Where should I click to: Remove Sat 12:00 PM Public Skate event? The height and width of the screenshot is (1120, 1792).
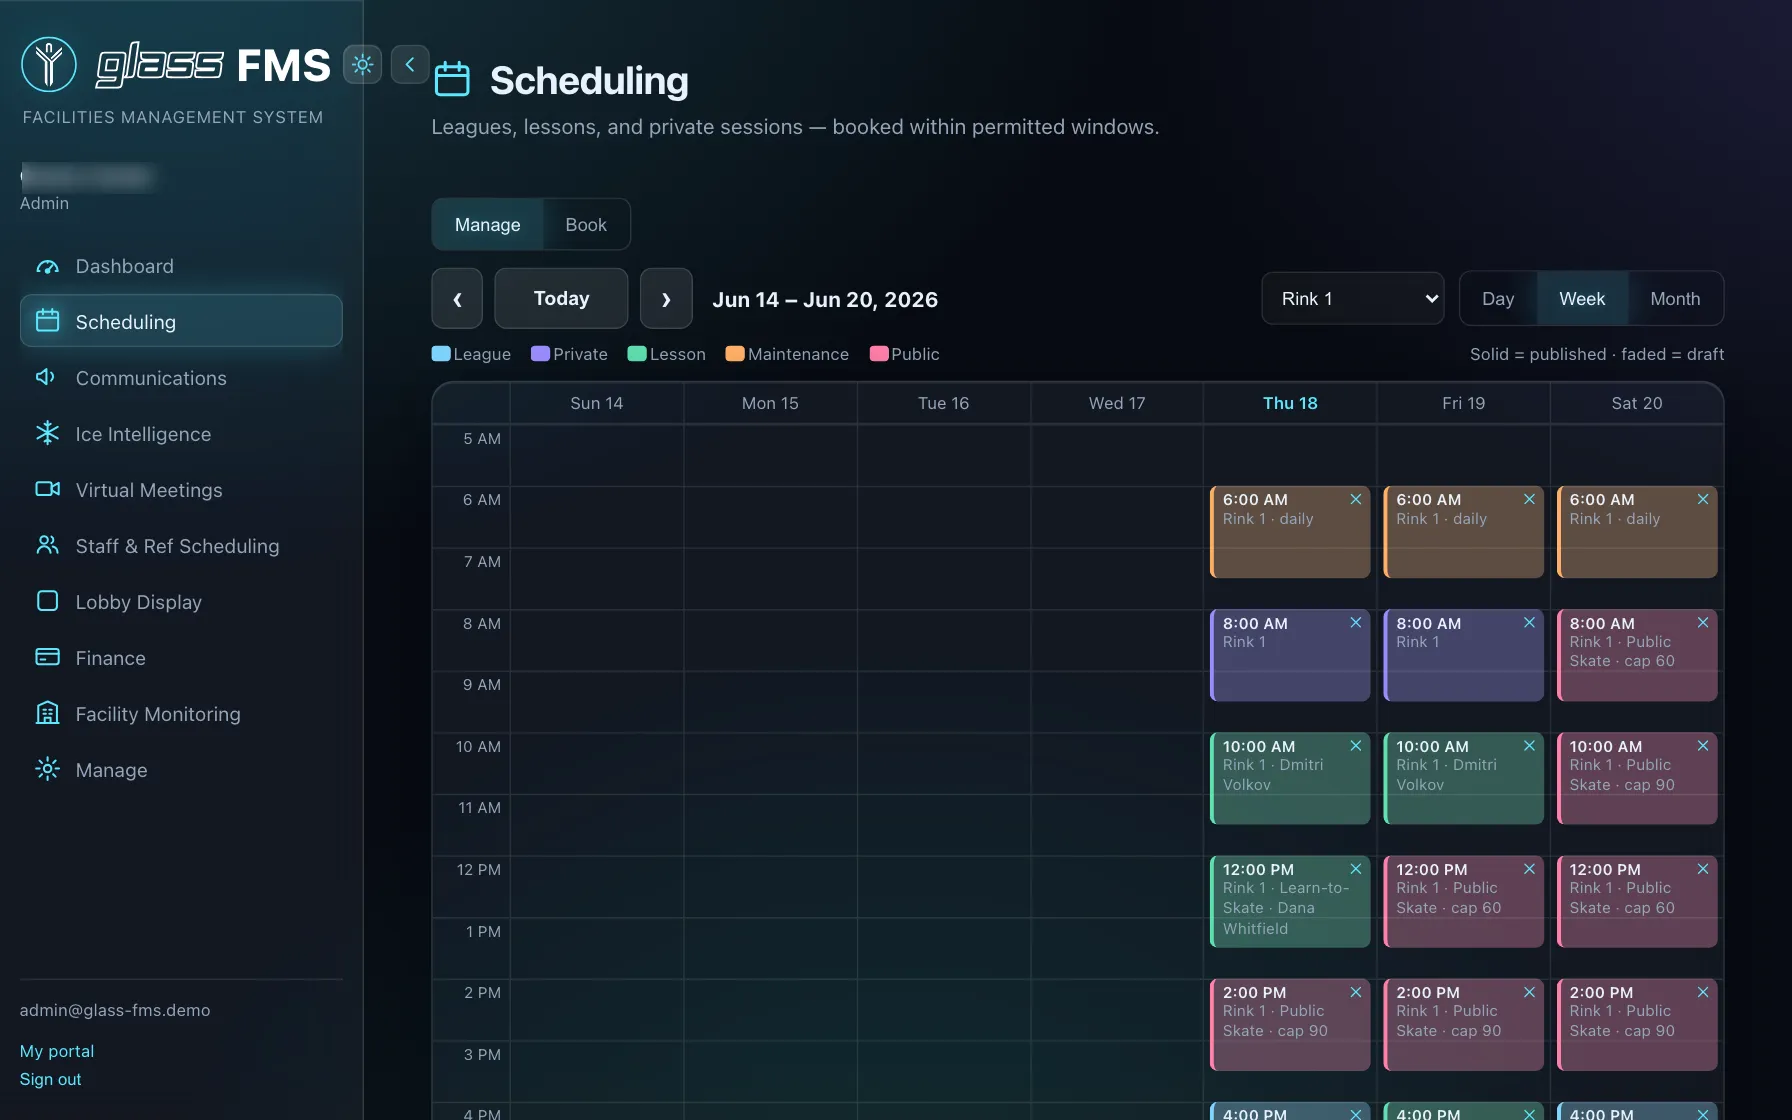click(x=1703, y=869)
